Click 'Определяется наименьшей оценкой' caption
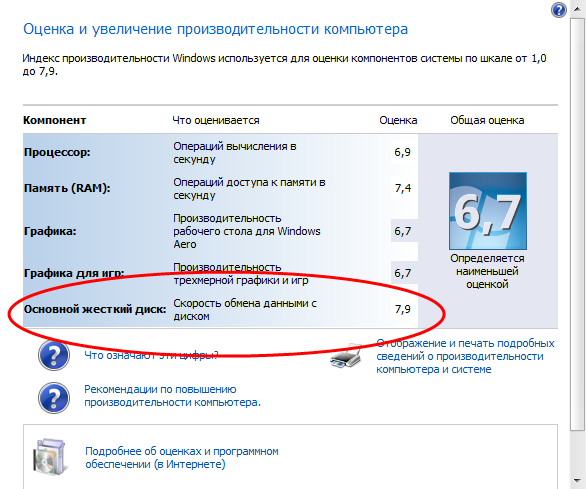This screenshot has height=489, width=586. (x=487, y=271)
